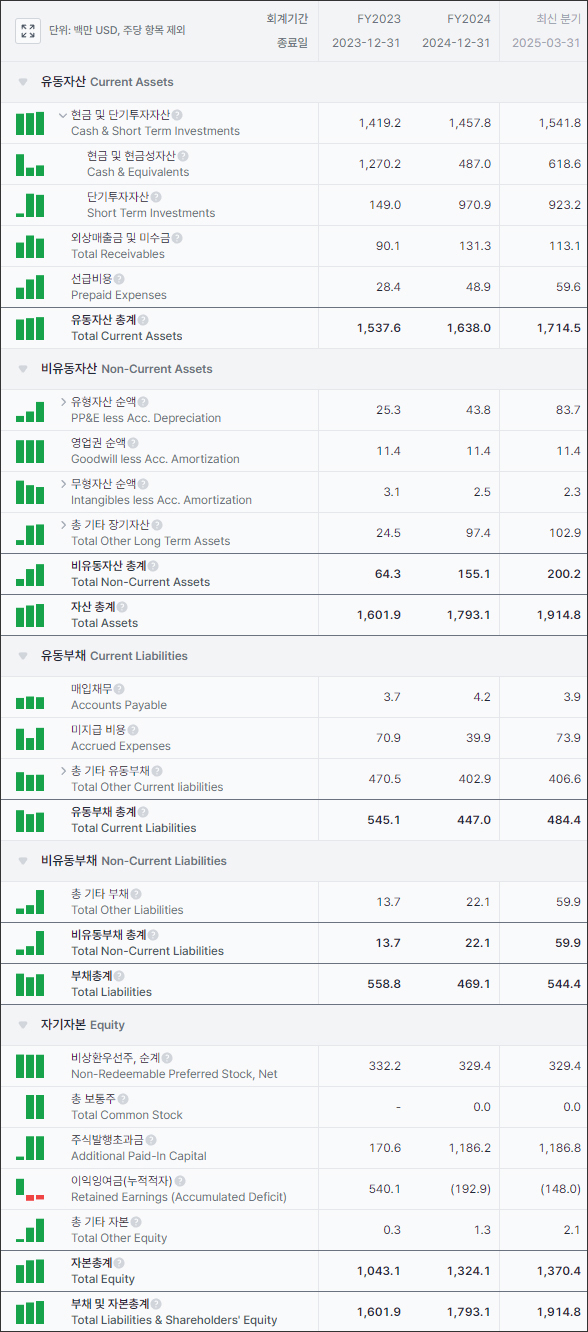
Task: Click the FY2023 Accrued Expenses value 70.9
Action: pos(387,738)
